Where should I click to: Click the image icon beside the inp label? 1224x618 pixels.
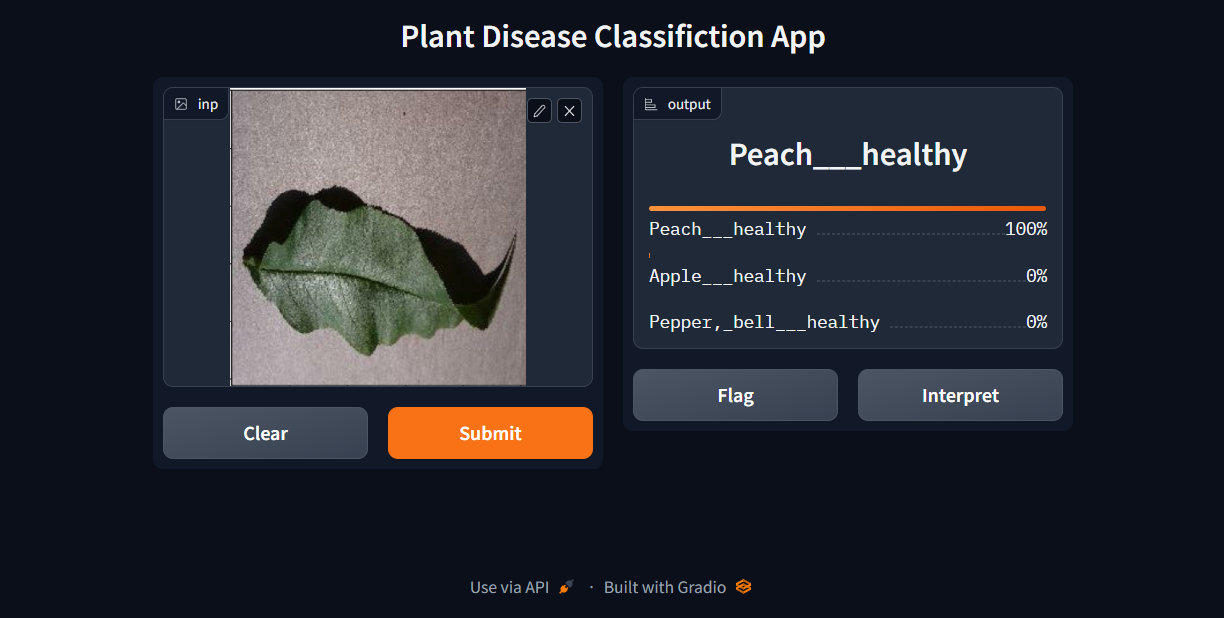click(181, 103)
